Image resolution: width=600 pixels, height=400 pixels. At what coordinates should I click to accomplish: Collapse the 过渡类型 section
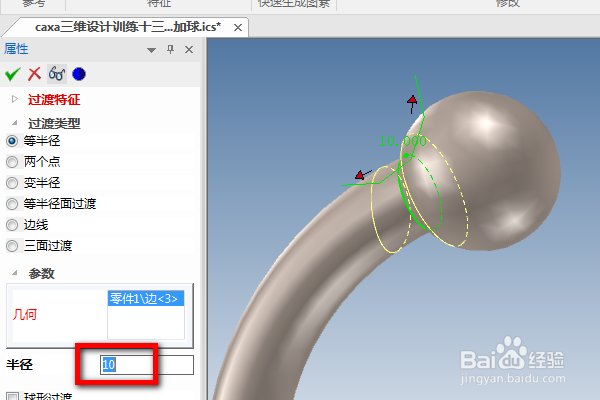pos(15,123)
